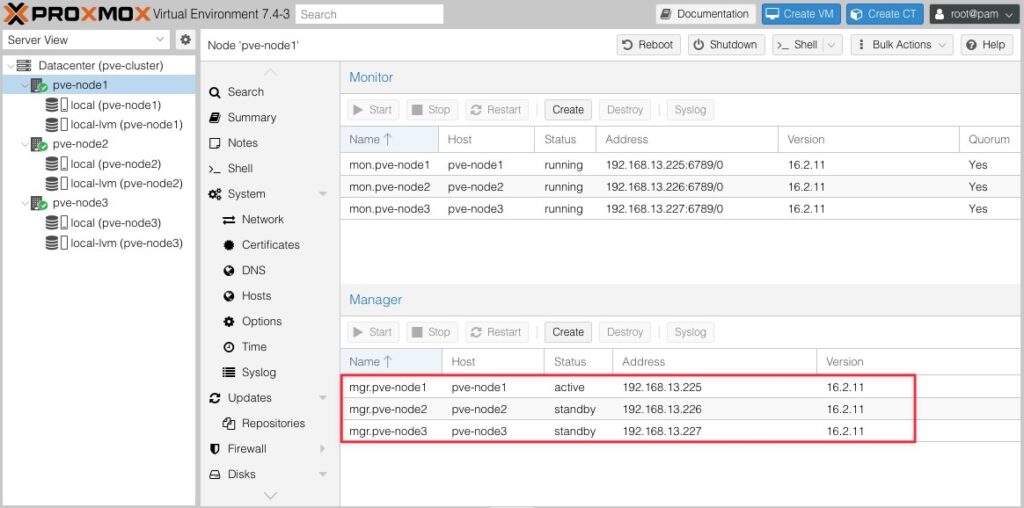Collapse the Datacenter tree node

(x=10, y=65)
